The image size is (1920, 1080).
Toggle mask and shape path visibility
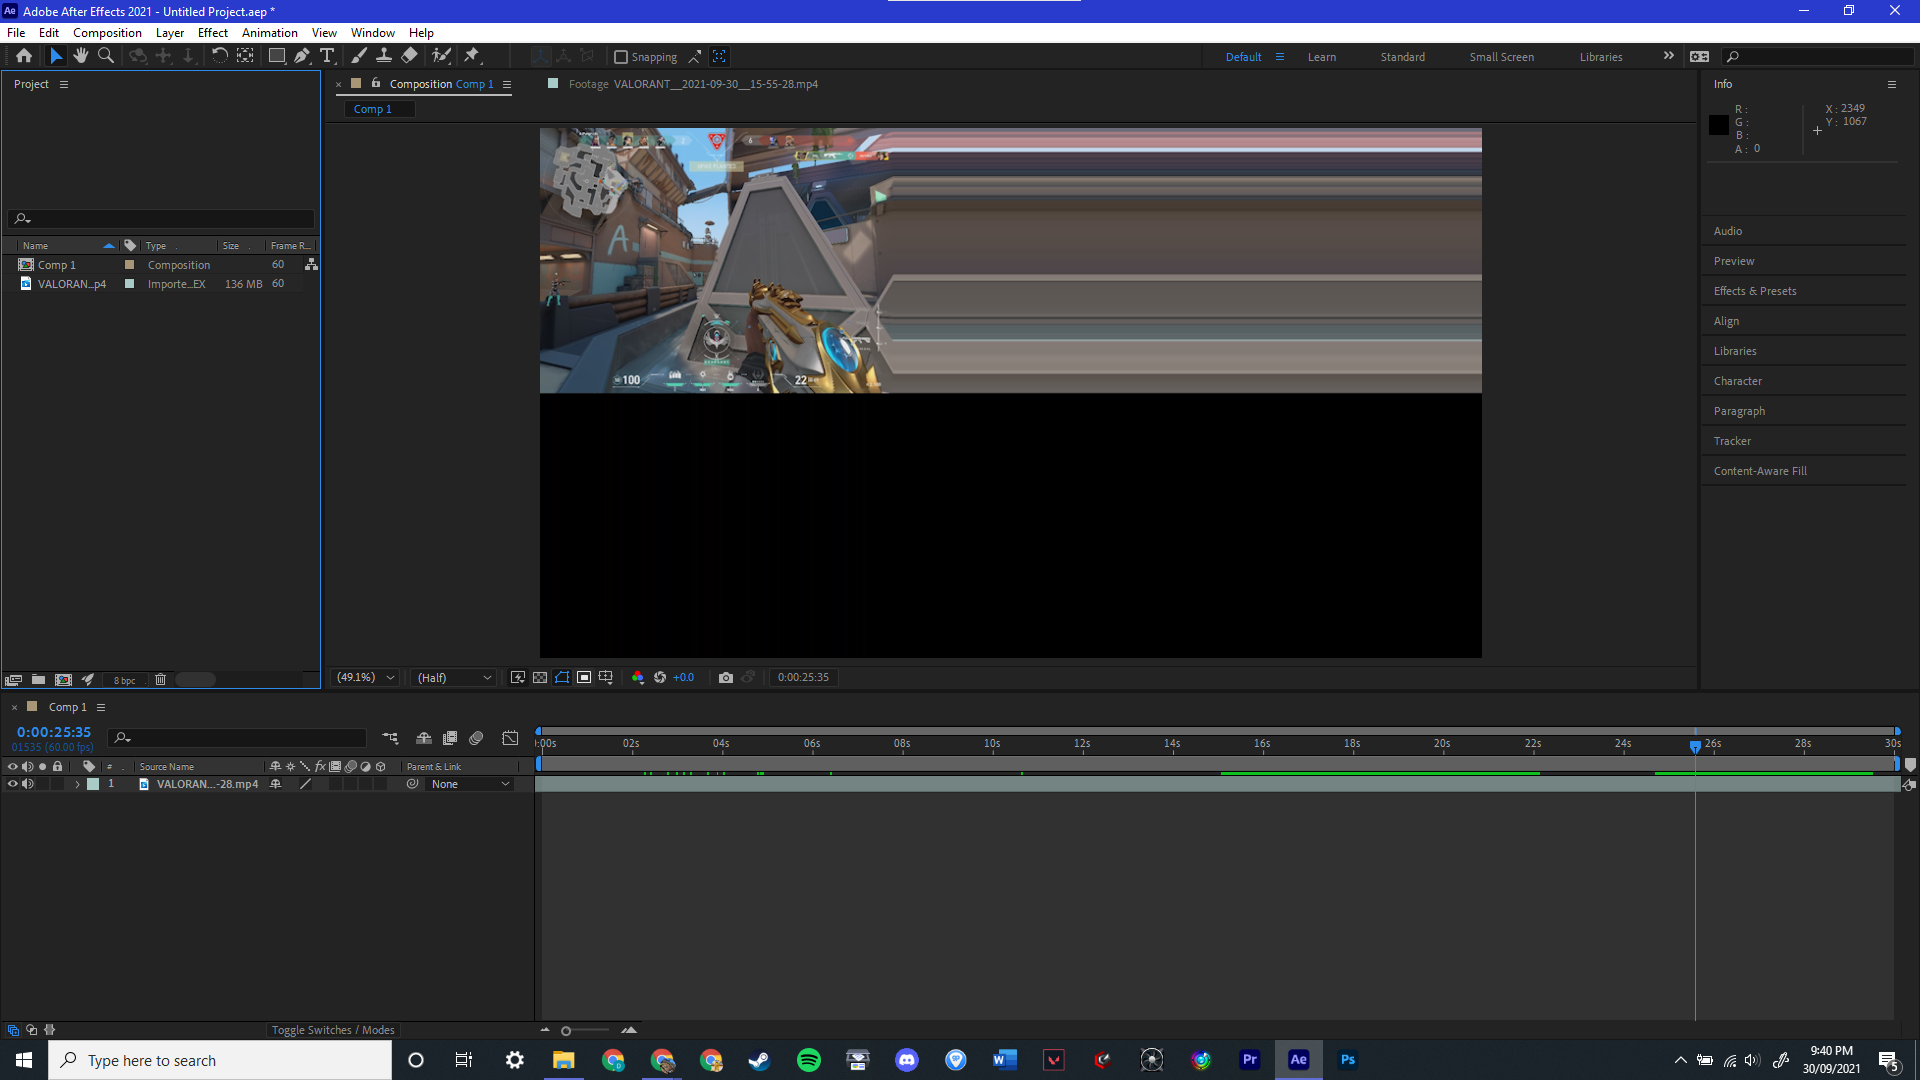562,678
